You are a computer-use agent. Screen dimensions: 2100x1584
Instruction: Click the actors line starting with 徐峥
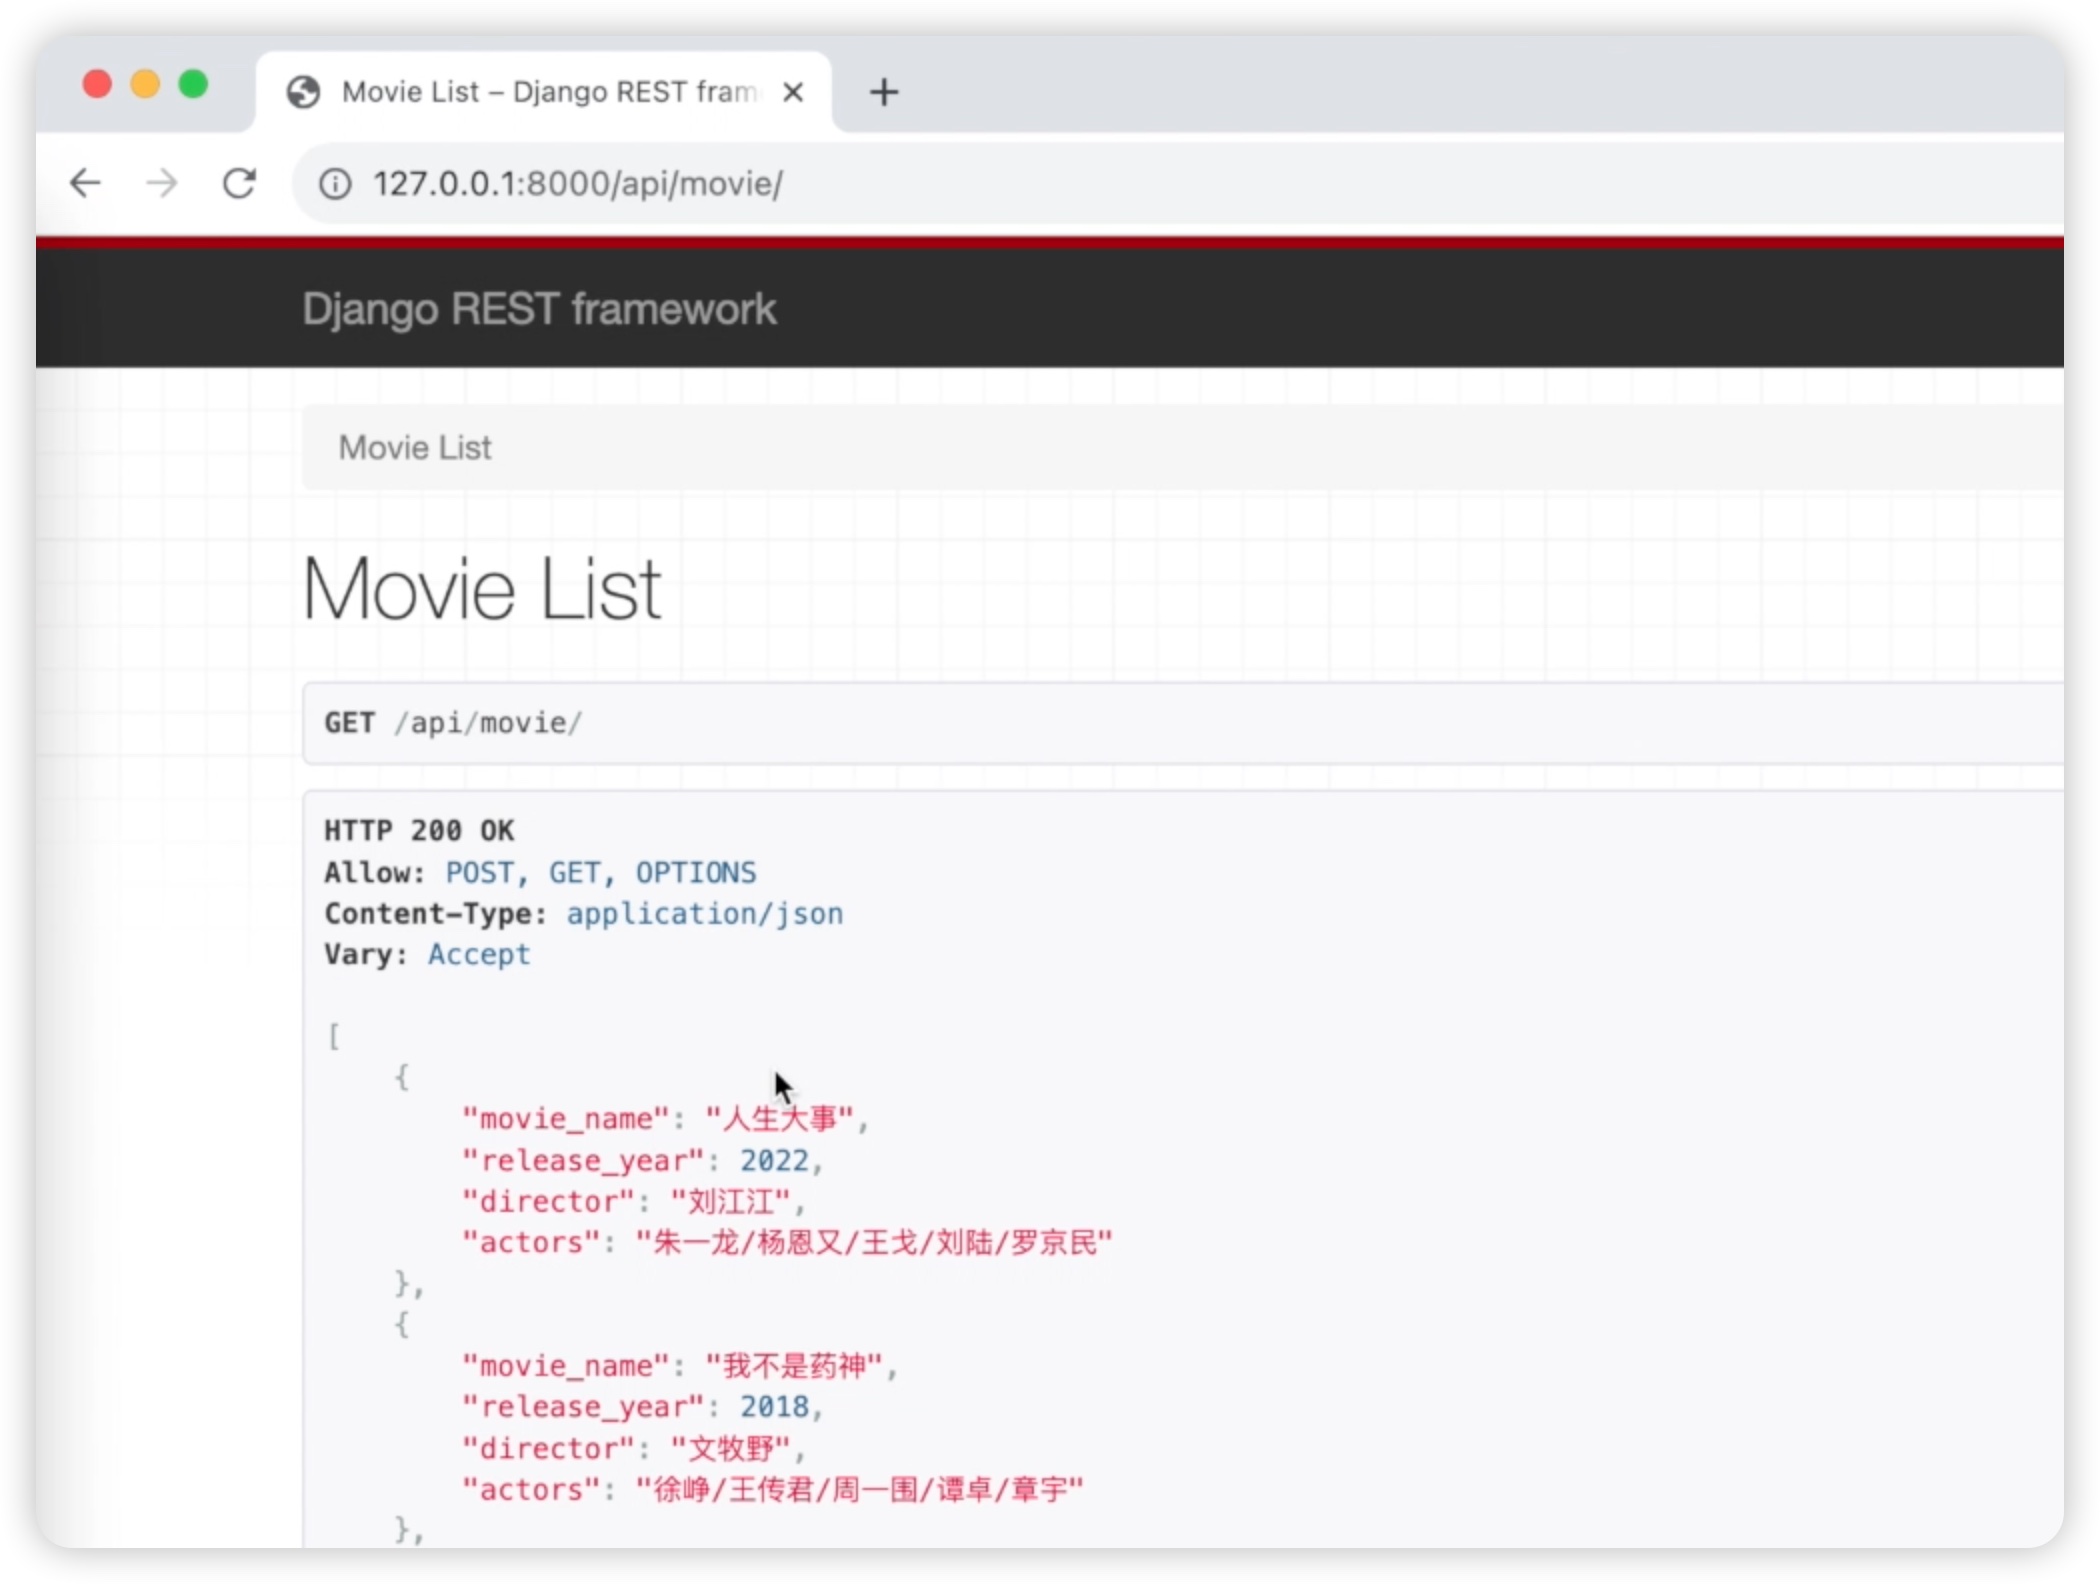pyautogui.click(x=773, y=1490)
